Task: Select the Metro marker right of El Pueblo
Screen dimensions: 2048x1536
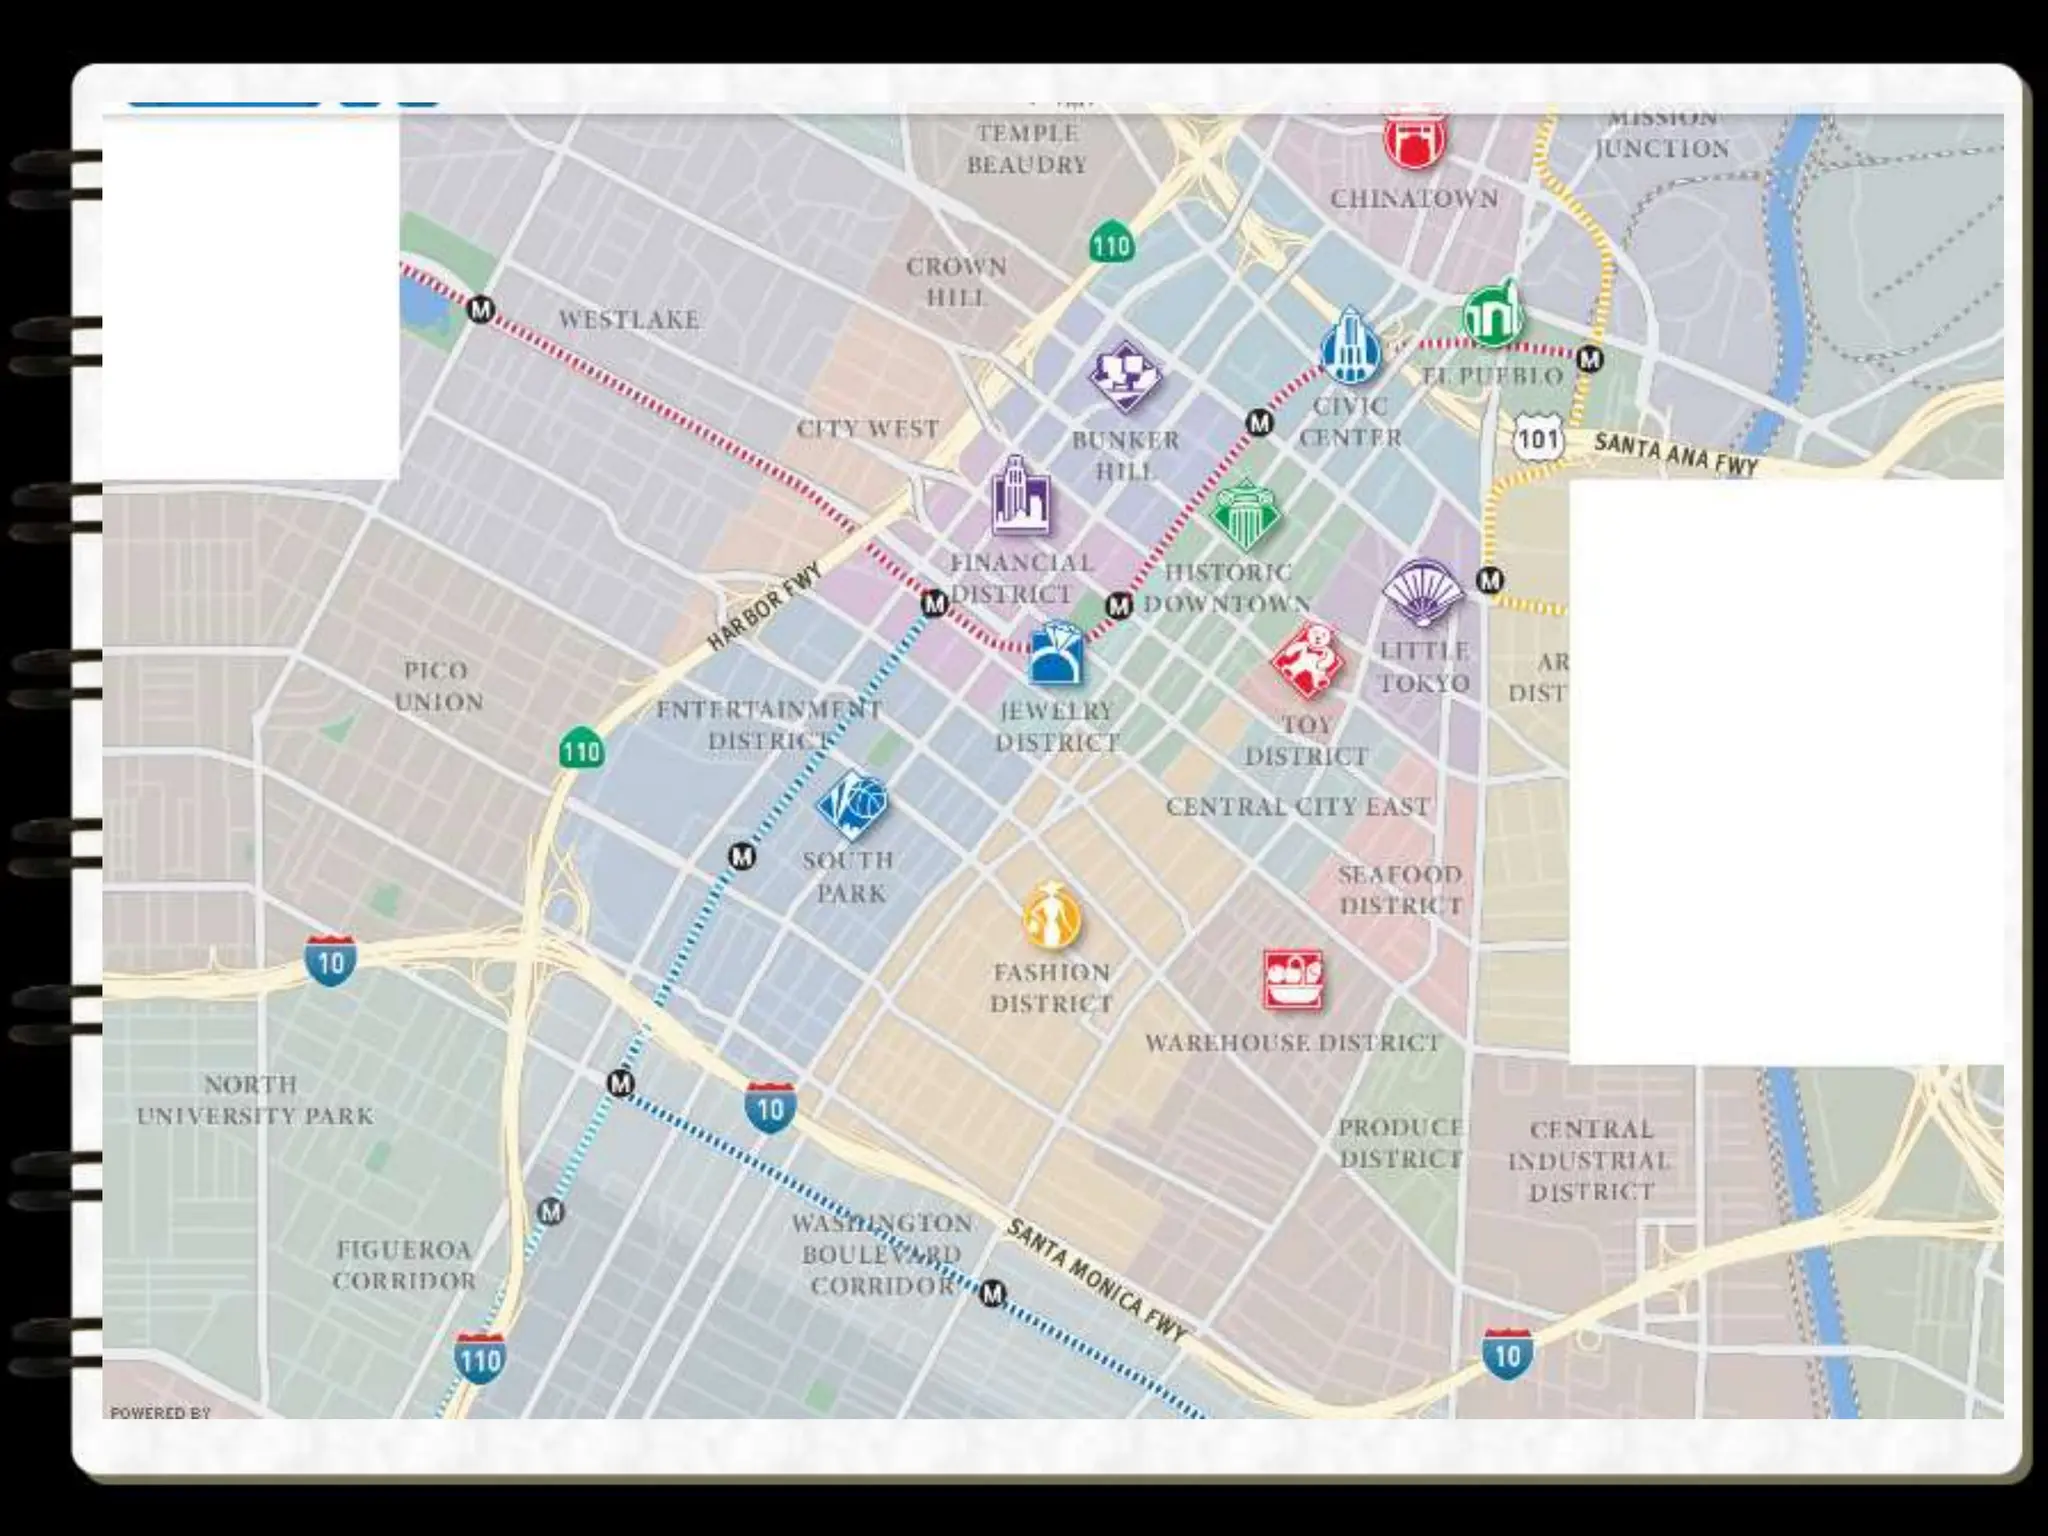Action: point(1589,358)
